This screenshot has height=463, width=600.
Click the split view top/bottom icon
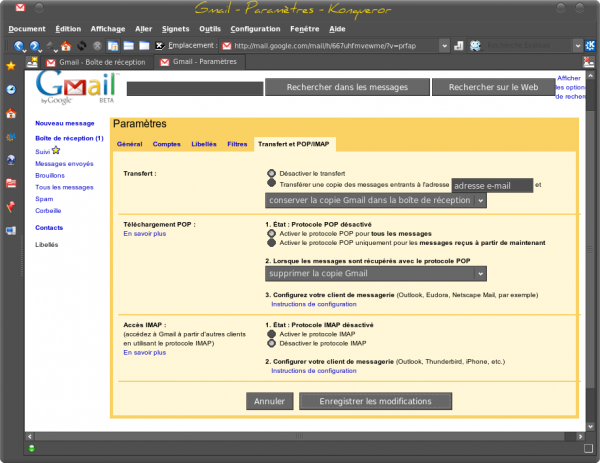[129, 46]
